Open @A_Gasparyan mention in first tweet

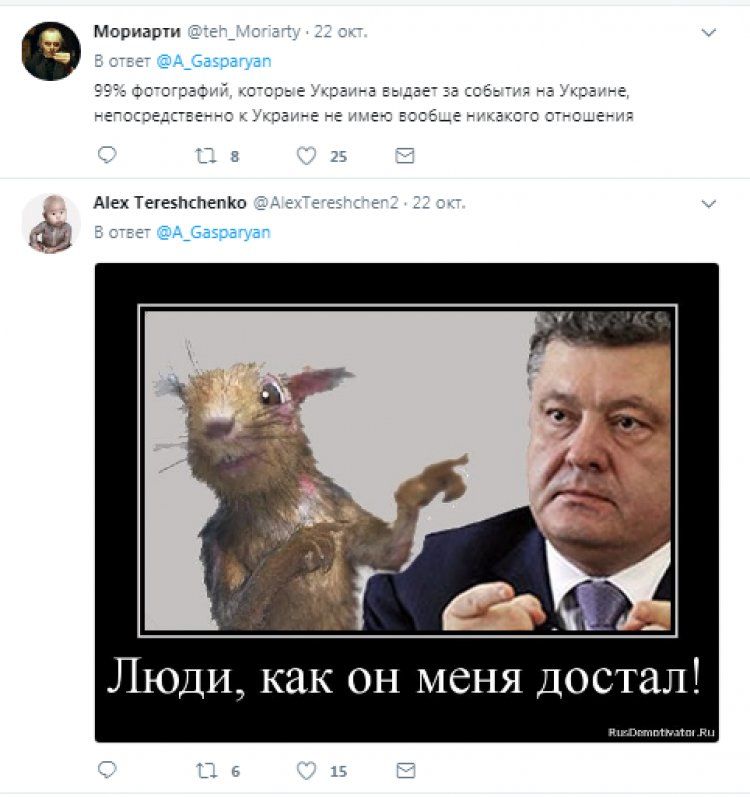coord(213,62)
